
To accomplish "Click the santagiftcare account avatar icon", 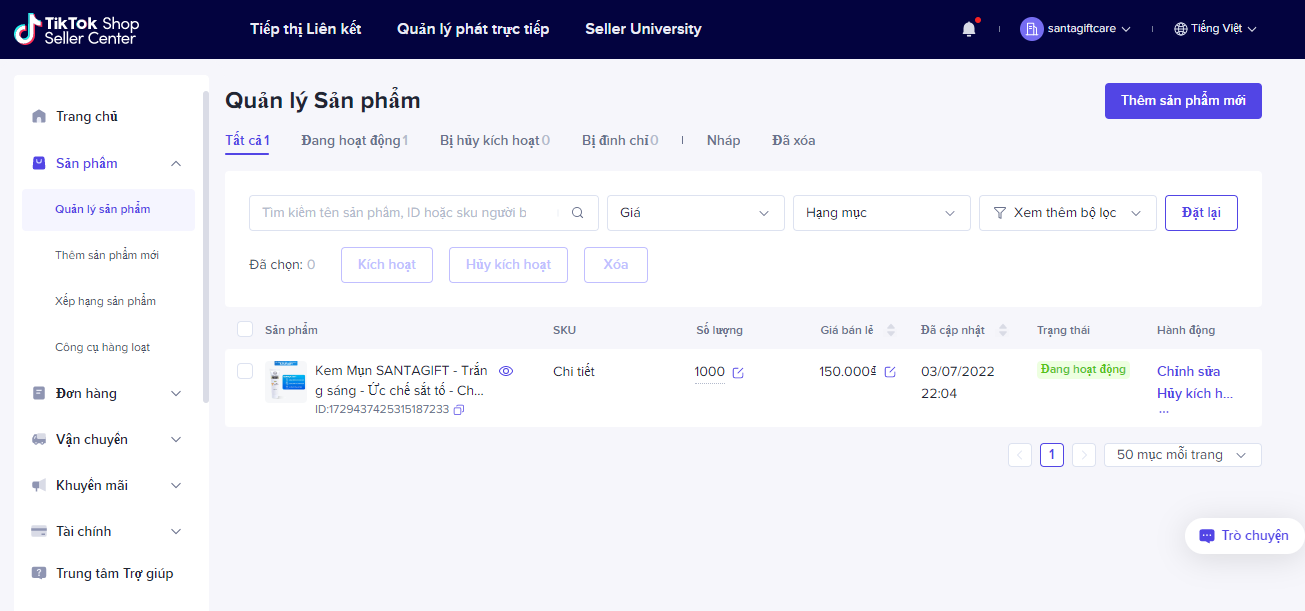I will pyautogui.click(x=1031, y=29).
